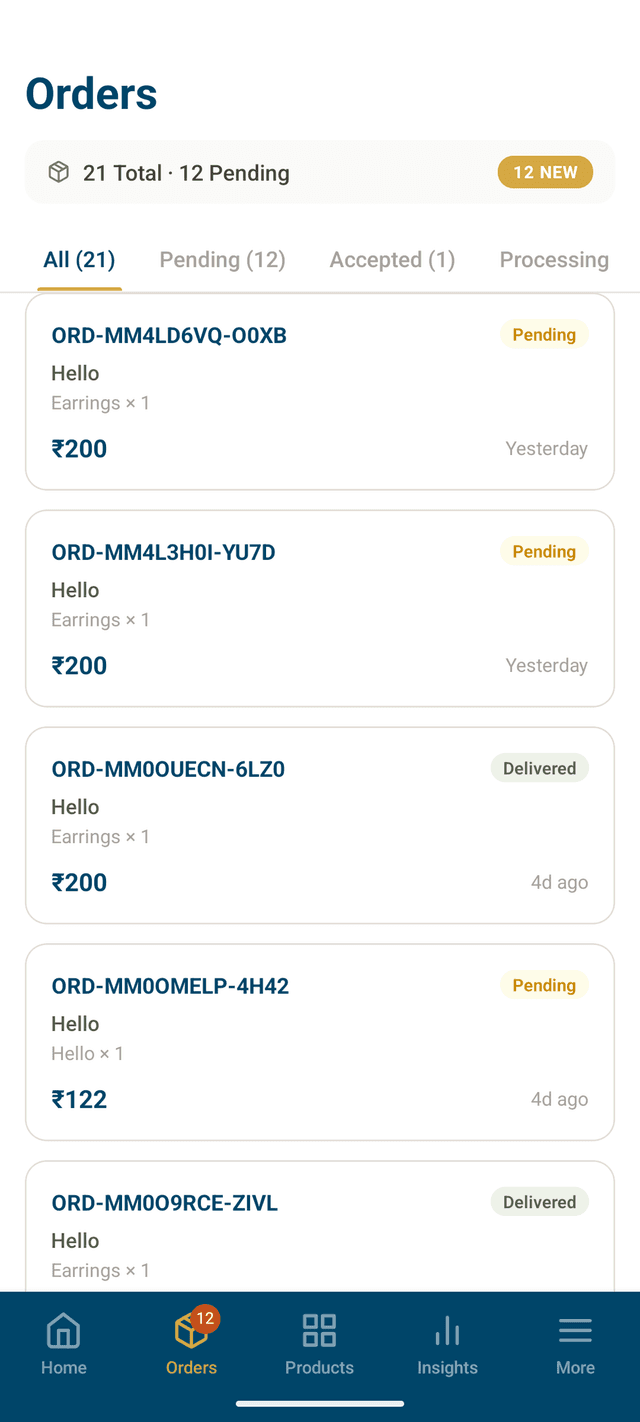Toggle Pending badge on ORD-MM0OMELP-4H42
The image size is (640, 1422).
543,985
